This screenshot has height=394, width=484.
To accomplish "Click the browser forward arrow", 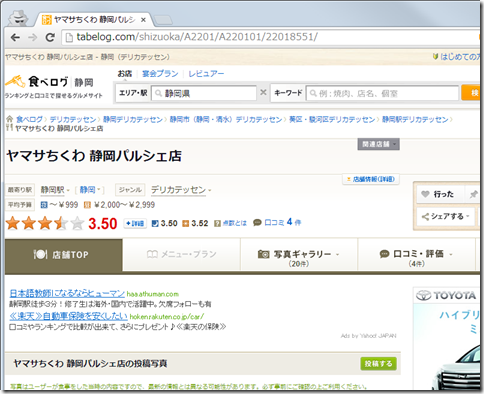I will 33,37.
